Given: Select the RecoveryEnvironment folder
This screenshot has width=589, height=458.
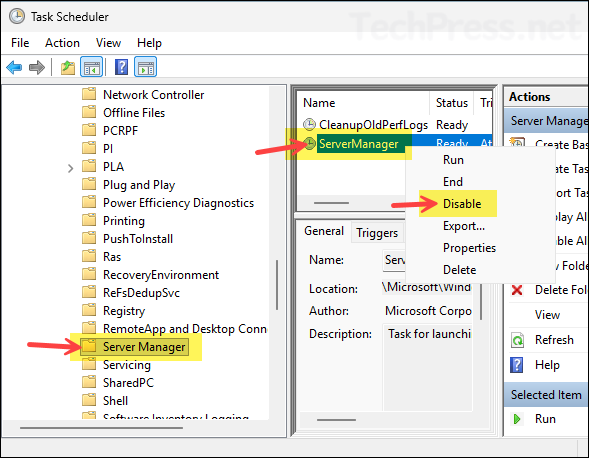Looking at the screenshot, I should point(161,275).
